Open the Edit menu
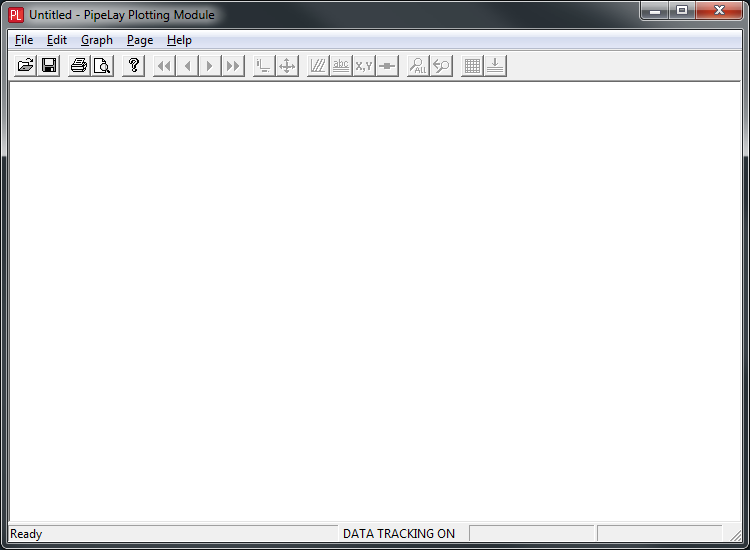Screen dimensions: 750x550 (x=57, y=40)
